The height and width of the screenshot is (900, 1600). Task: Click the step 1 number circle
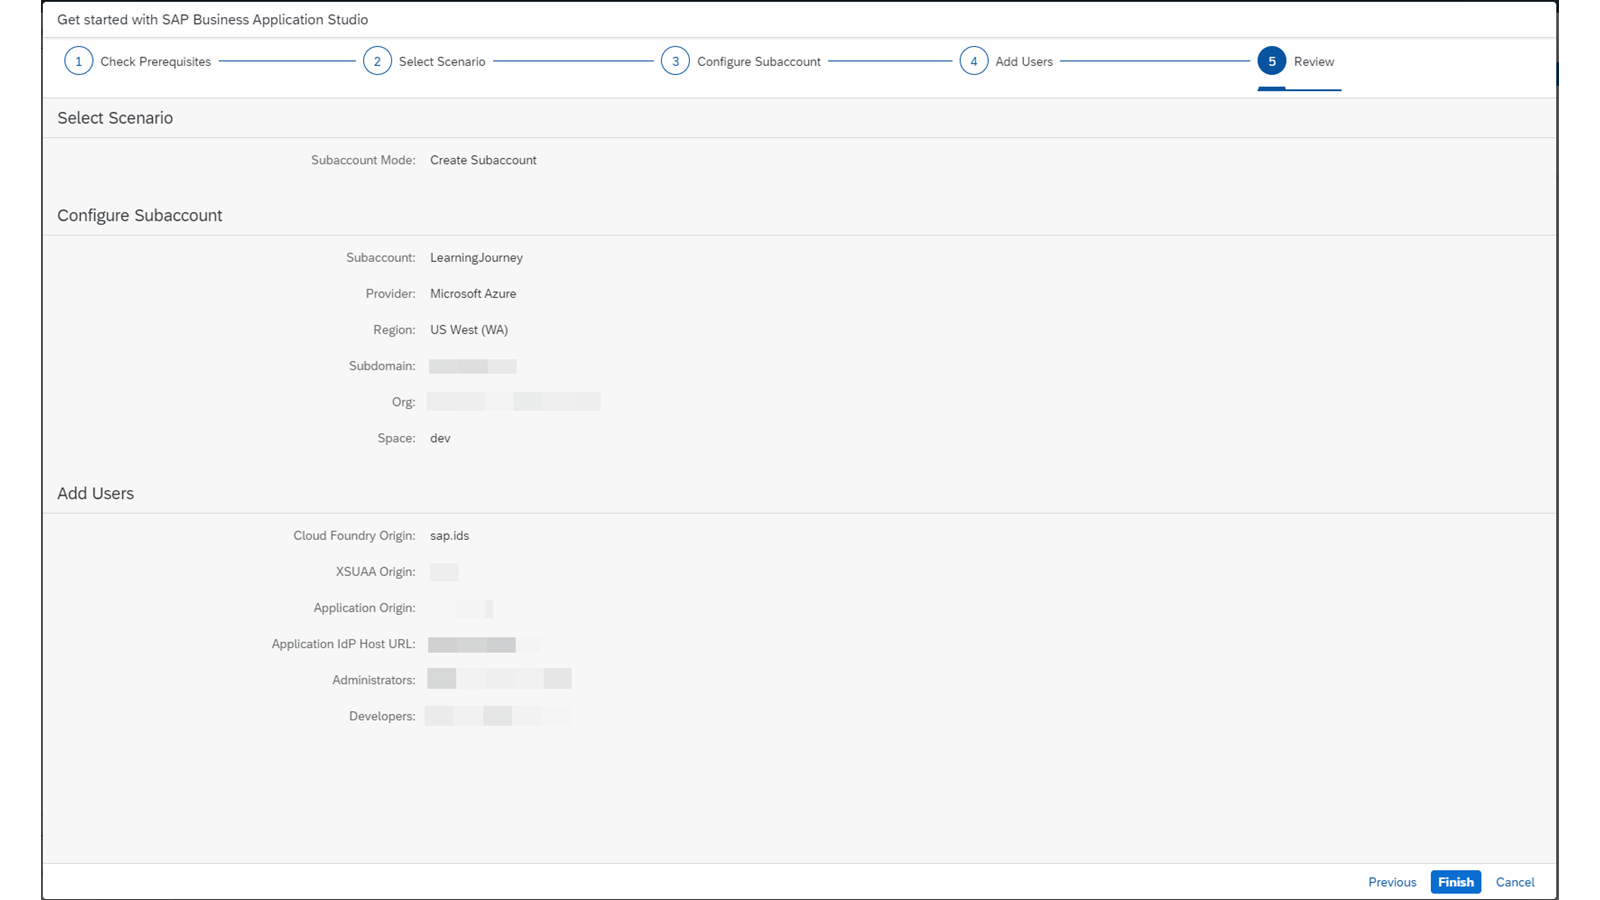(x=79, y=61)
